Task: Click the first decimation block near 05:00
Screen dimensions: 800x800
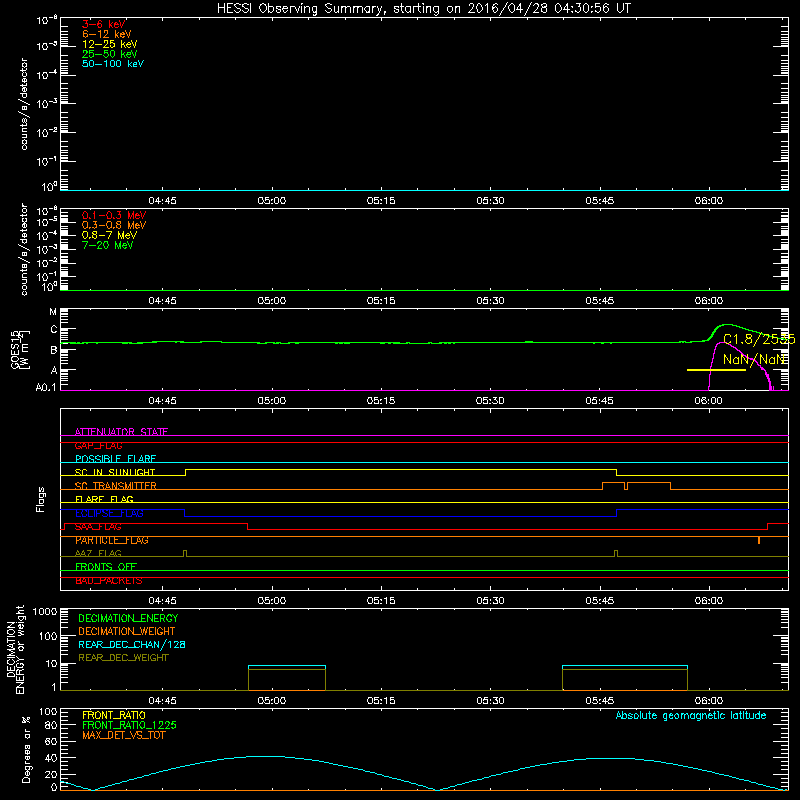Action: coord(287,678)
